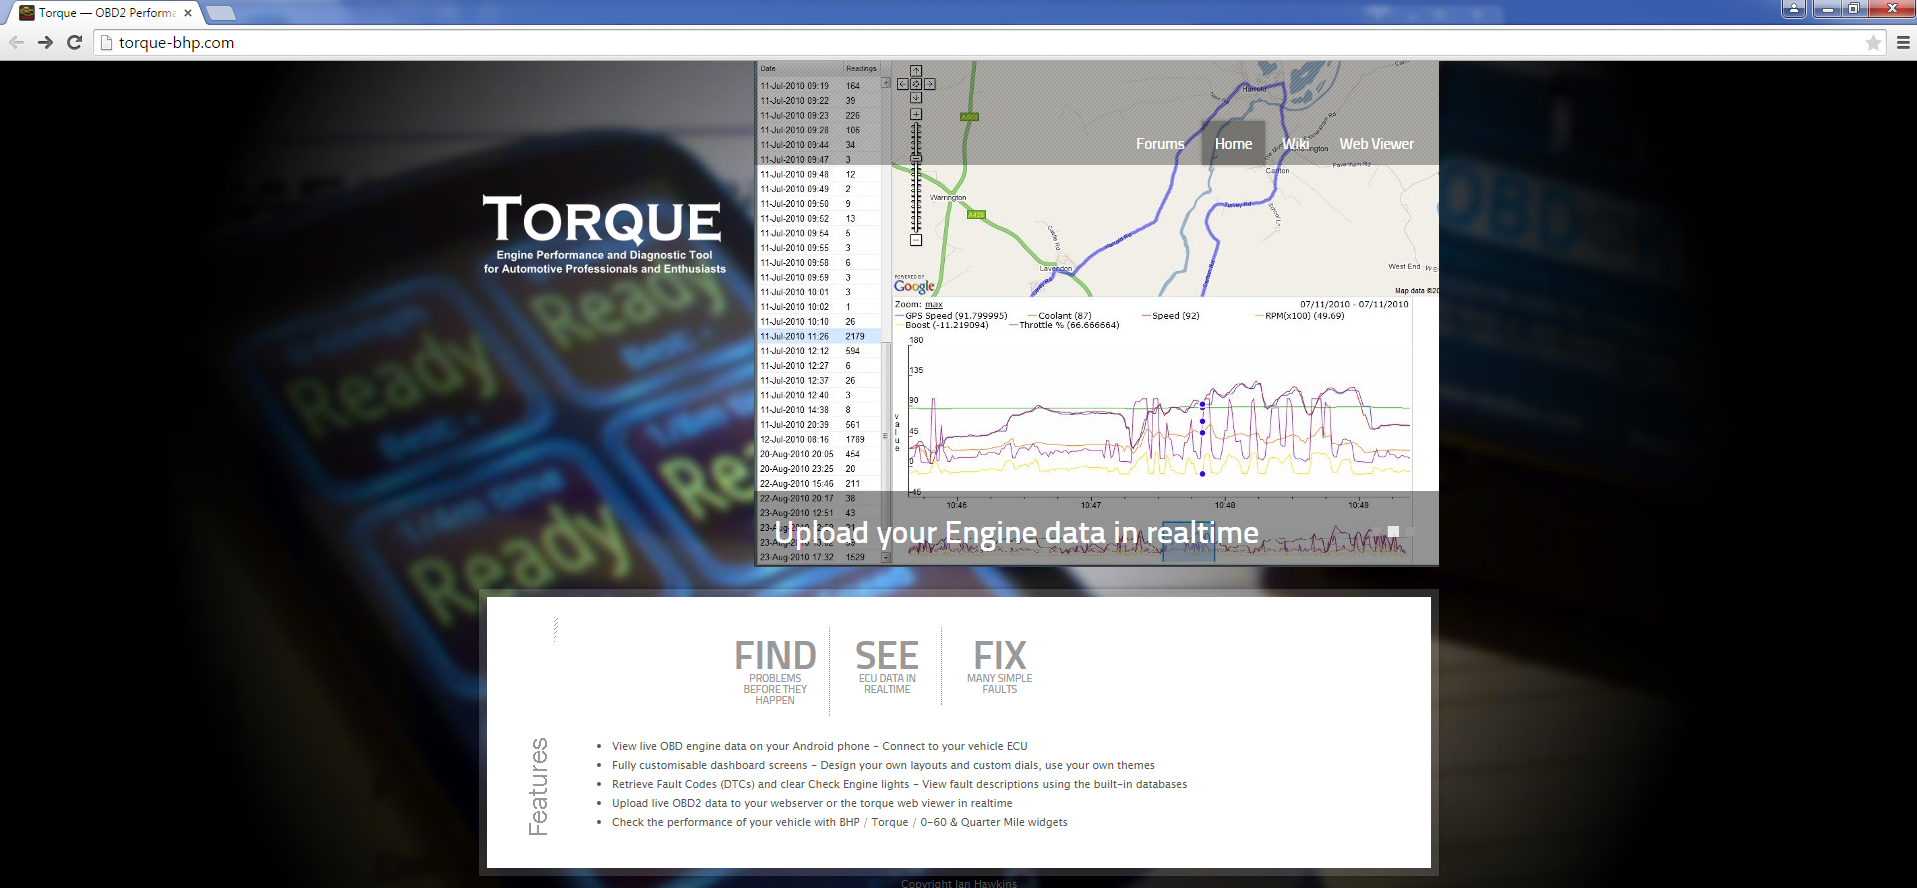Viewport: 1917px width, 888px height.
Task: Click the 'Upload your Engine data in realtime' caption
Action: (1016, 533)
